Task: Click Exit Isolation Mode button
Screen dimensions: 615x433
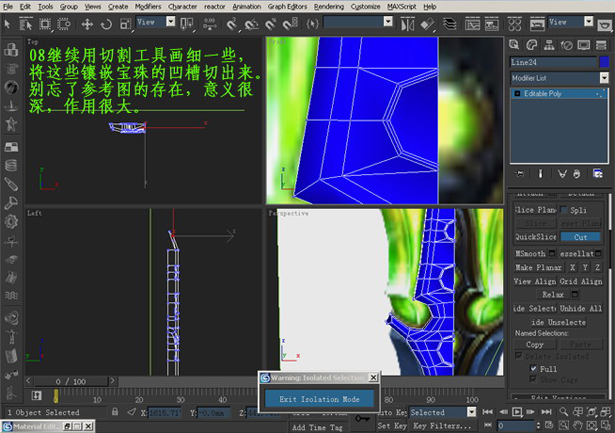Action: [x=319, y=399]
